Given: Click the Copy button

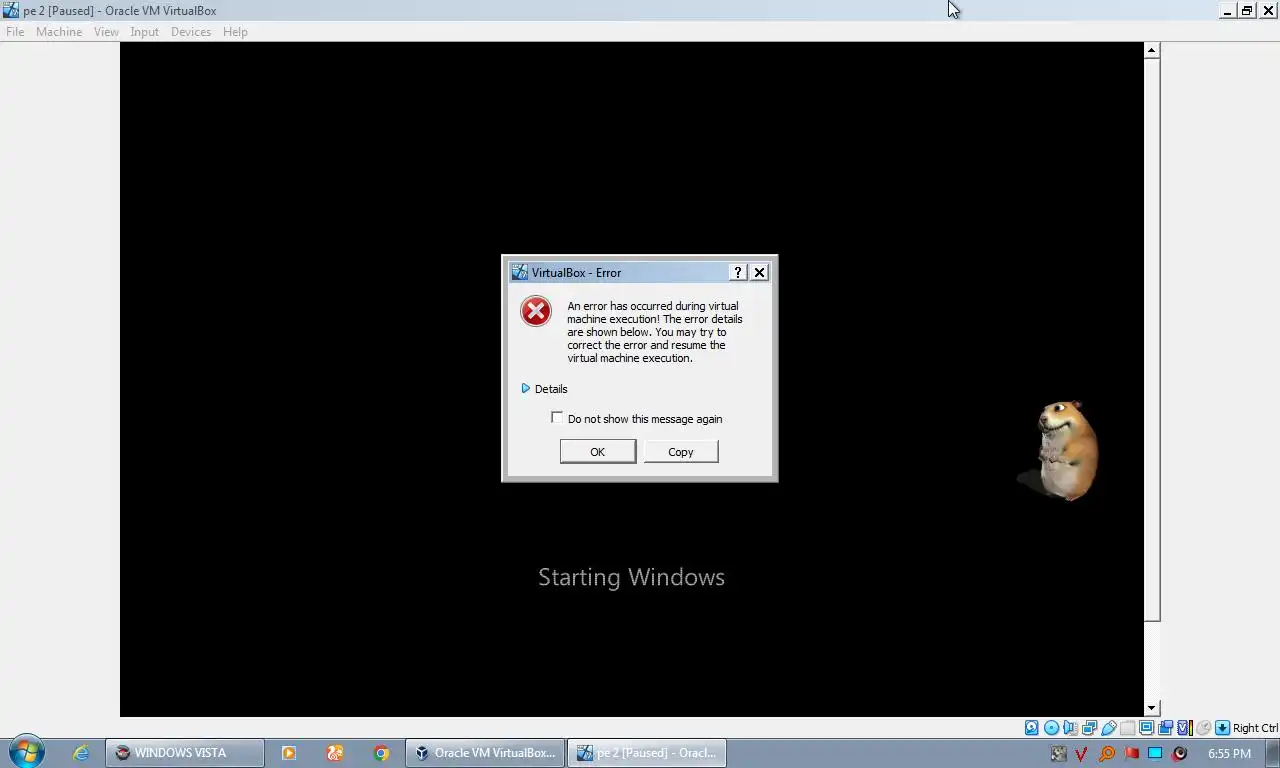Looking at the screenshot, I should point(681,452).
